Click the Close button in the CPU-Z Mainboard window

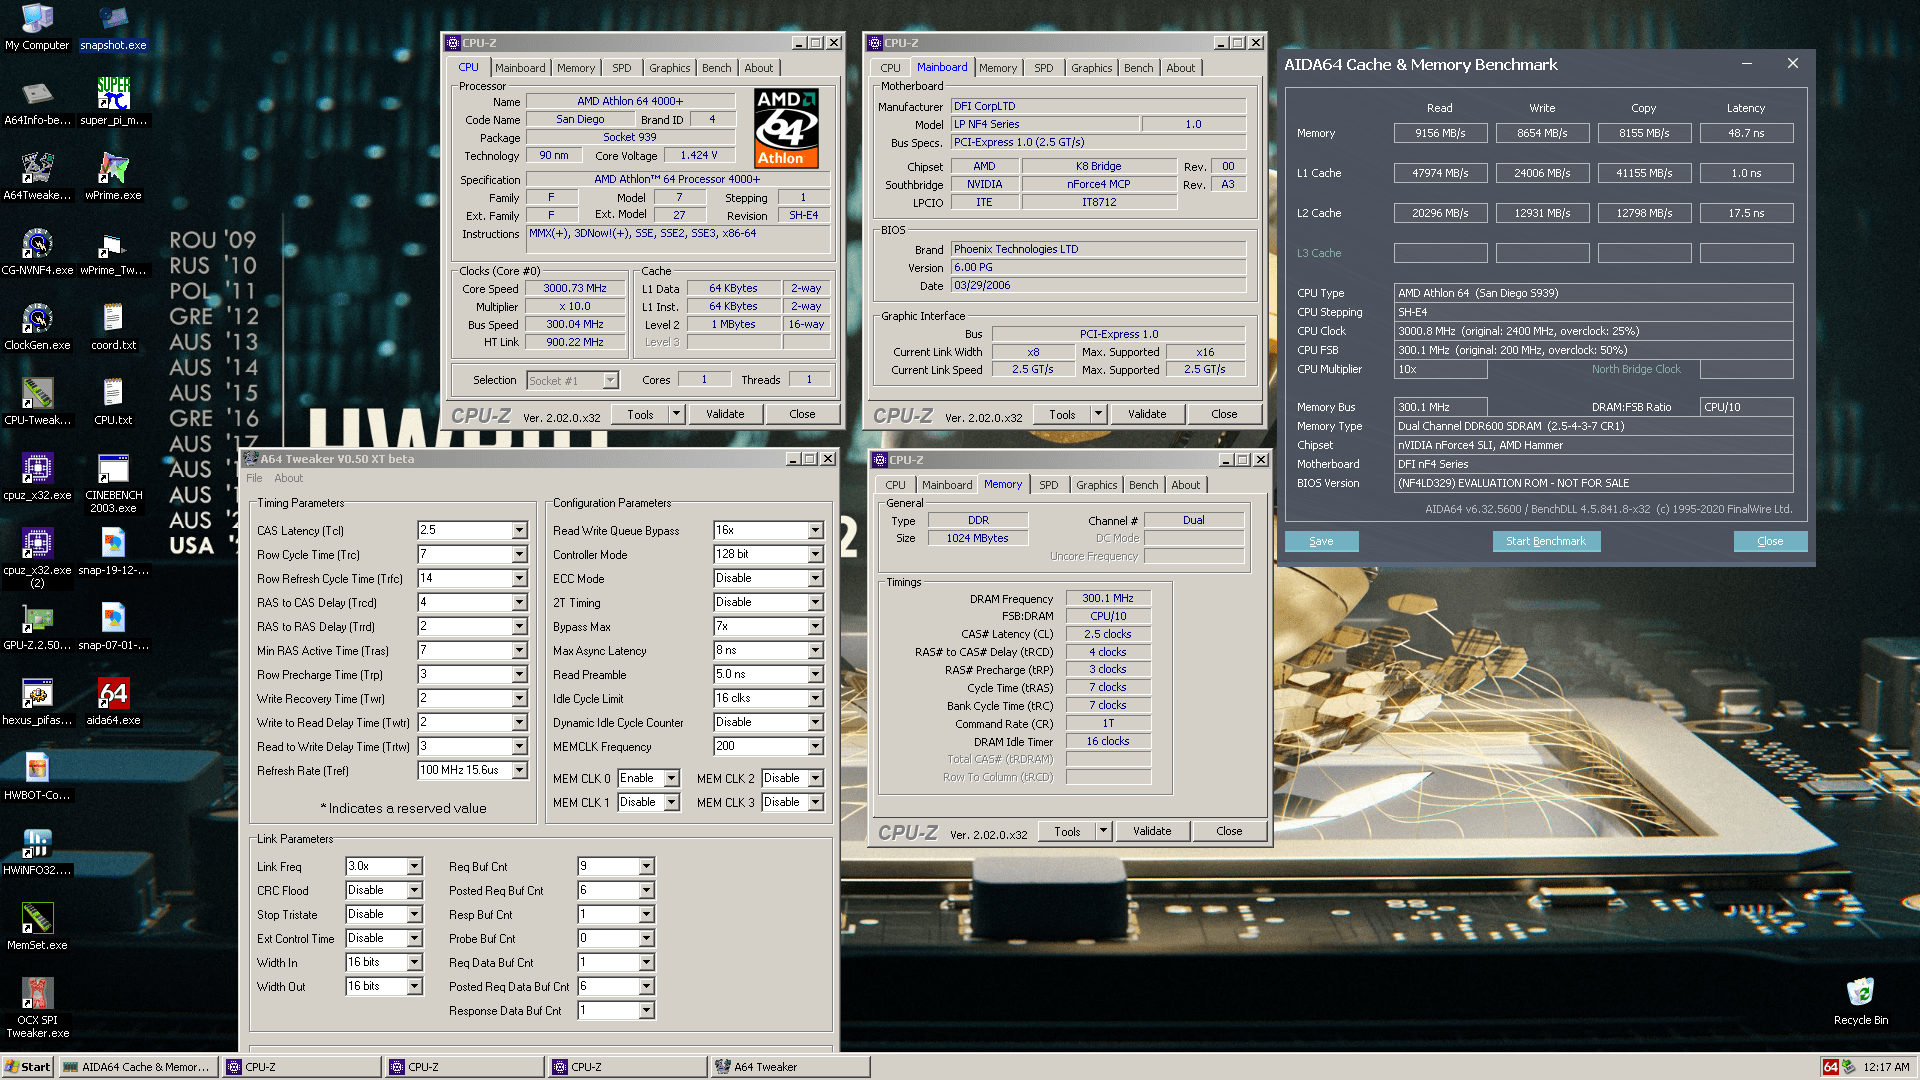pyautogui.click(x=1225, y=414)
